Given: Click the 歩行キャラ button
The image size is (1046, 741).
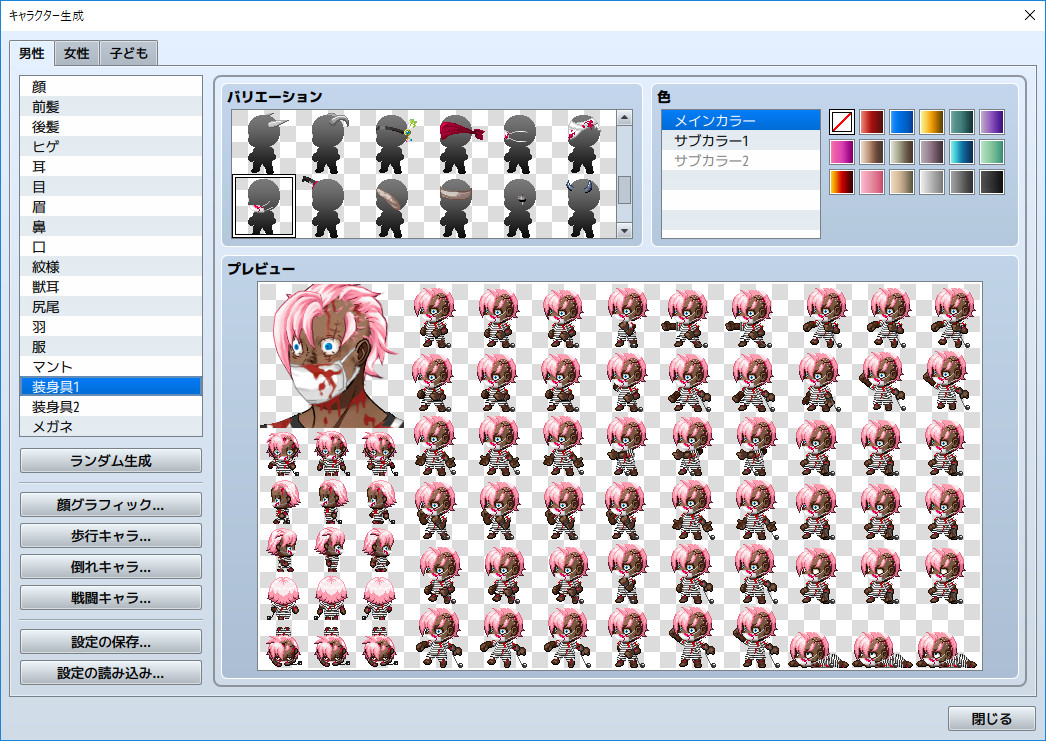Looking at the screenshot, I should coord(110,536).
